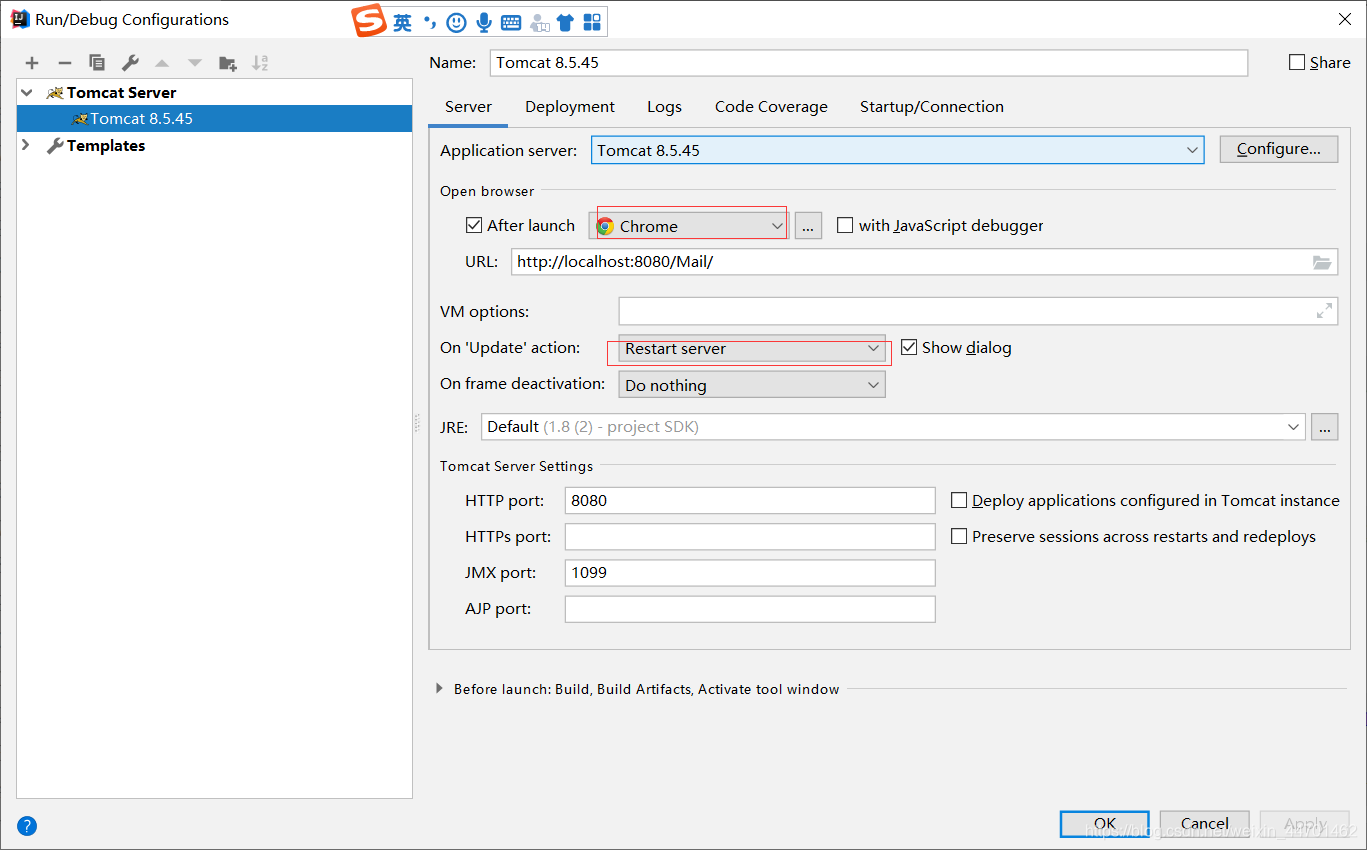The height and width of the screenshot is (850, 1367).
Task: Enable Preserve sessions across restarts and redeploys
Action: click(959, 536)
